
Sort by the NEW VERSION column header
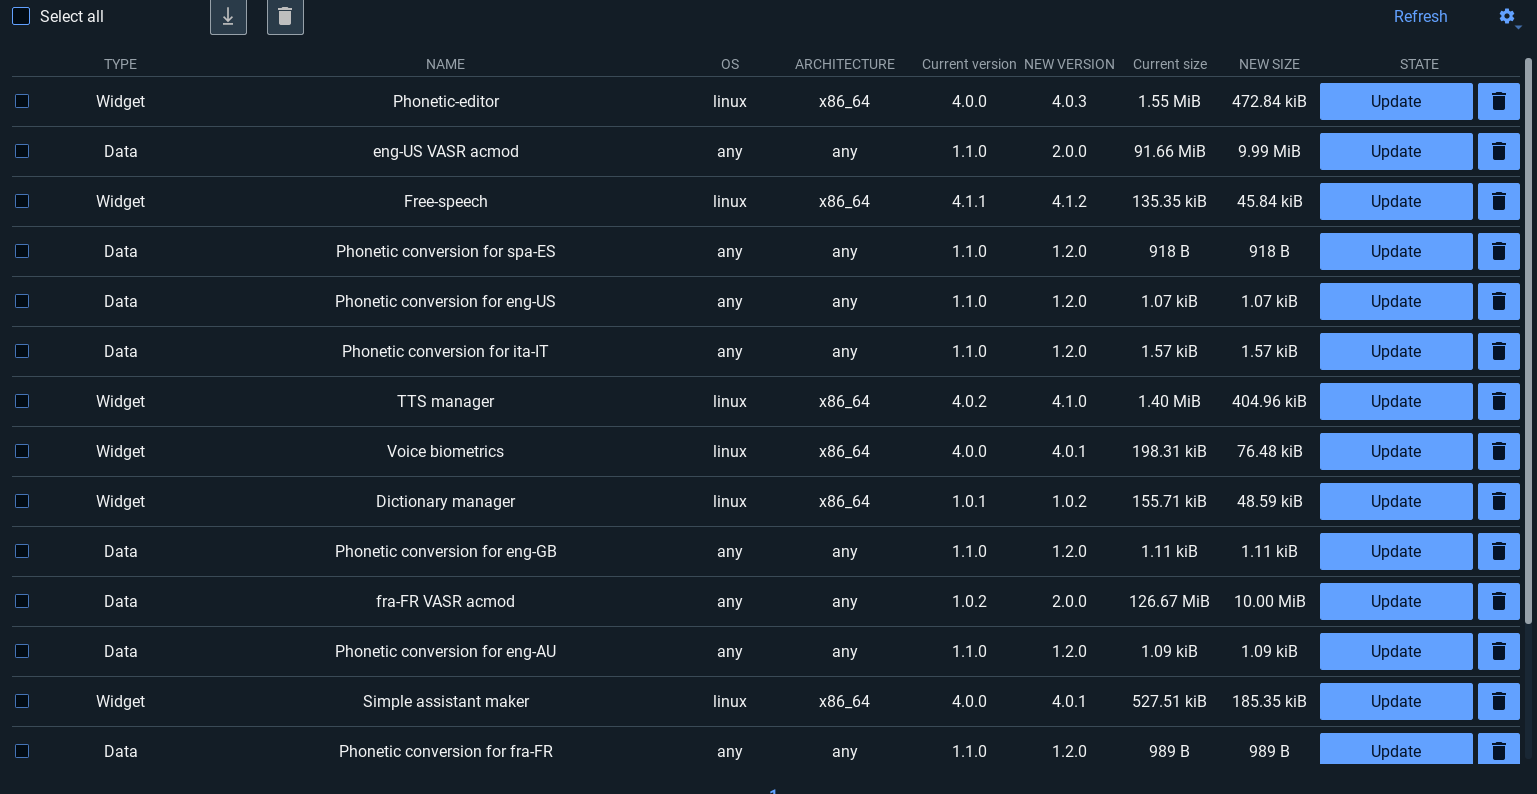[x=1069, y=64]
